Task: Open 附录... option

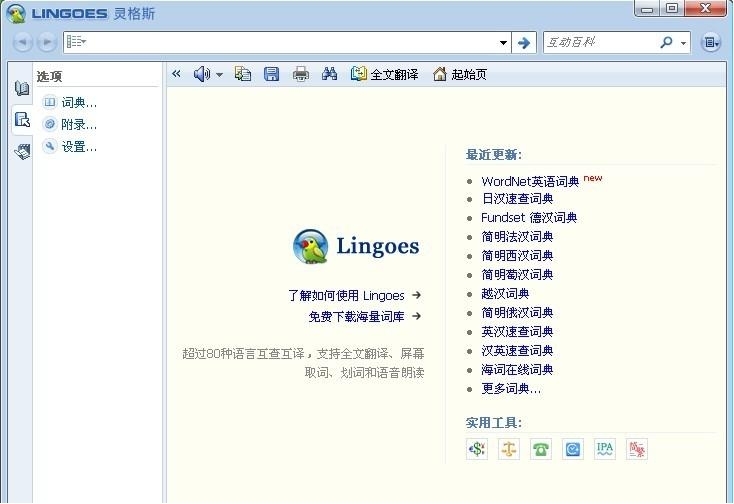Action: [x=70, y=124]
